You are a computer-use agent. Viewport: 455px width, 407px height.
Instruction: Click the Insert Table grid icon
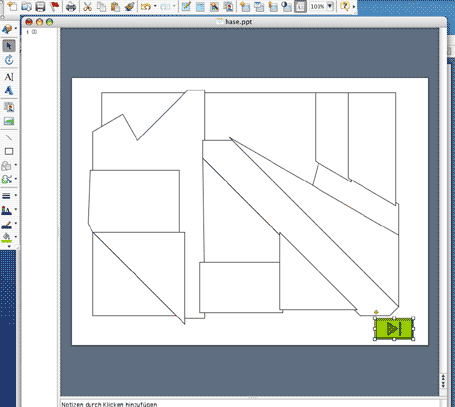pos(200,6)
